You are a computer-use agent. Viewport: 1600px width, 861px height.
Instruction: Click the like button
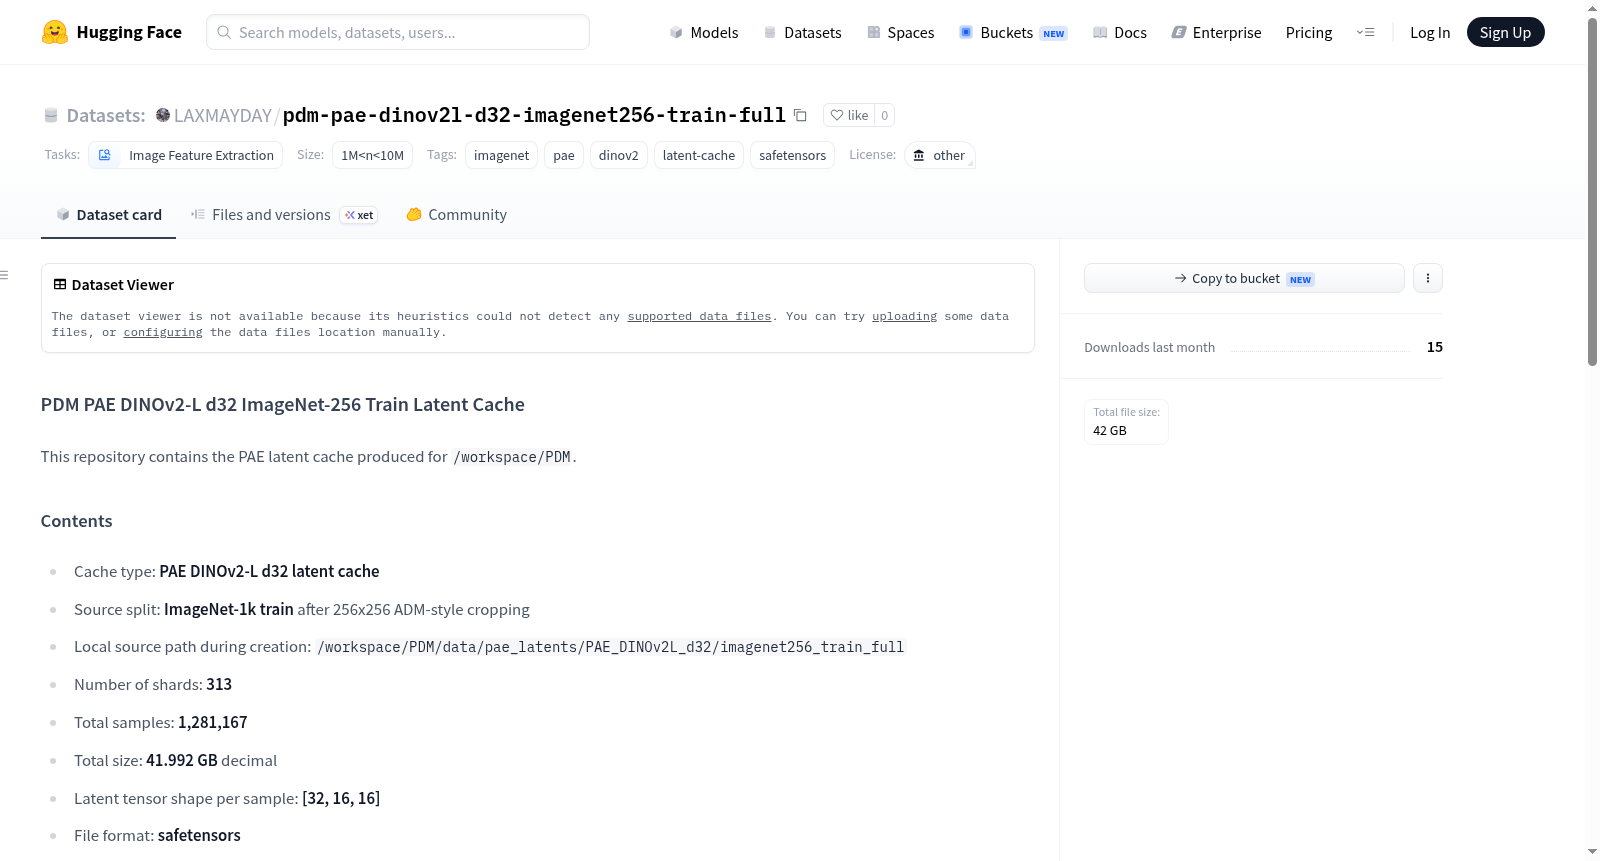pos(850,115)
